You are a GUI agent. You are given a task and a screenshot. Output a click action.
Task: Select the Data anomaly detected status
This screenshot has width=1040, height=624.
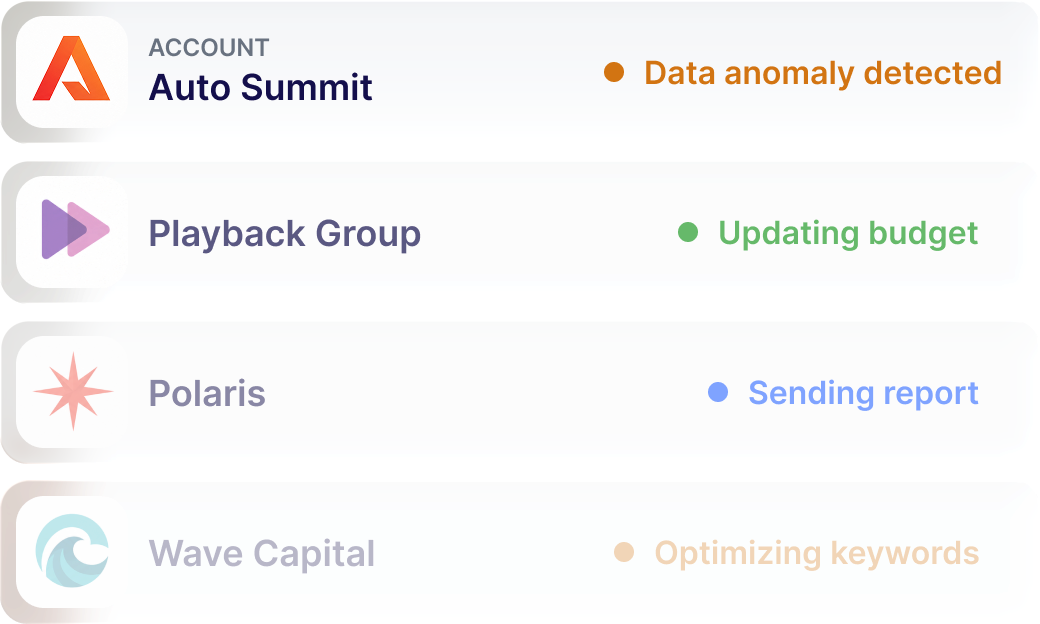coord(823,74)
